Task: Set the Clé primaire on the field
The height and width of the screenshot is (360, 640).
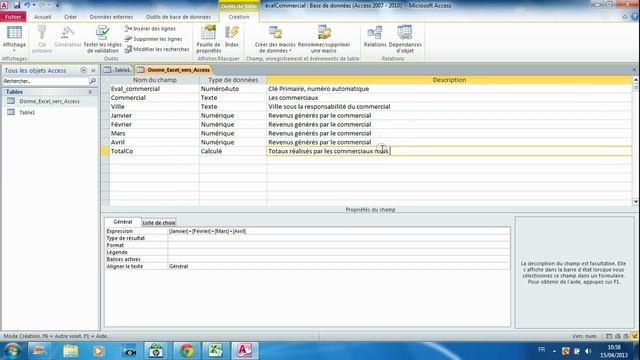Action: point(42,39)
